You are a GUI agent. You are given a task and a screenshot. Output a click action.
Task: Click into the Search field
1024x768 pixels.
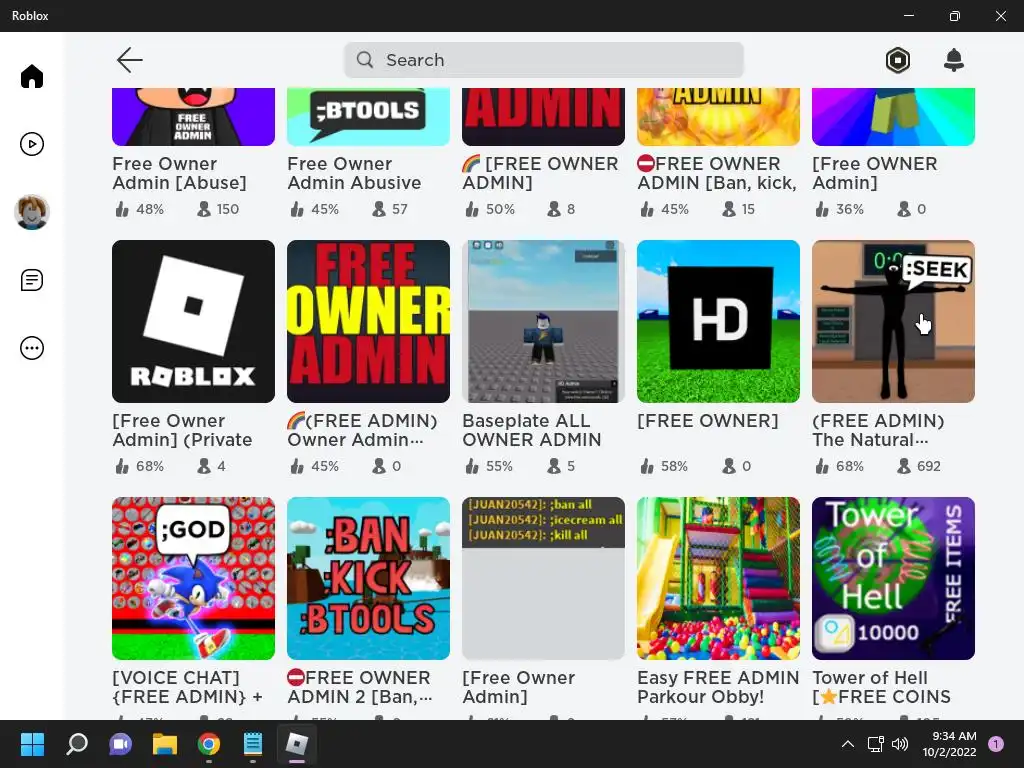pyautogui.click(x=543, y=60)
